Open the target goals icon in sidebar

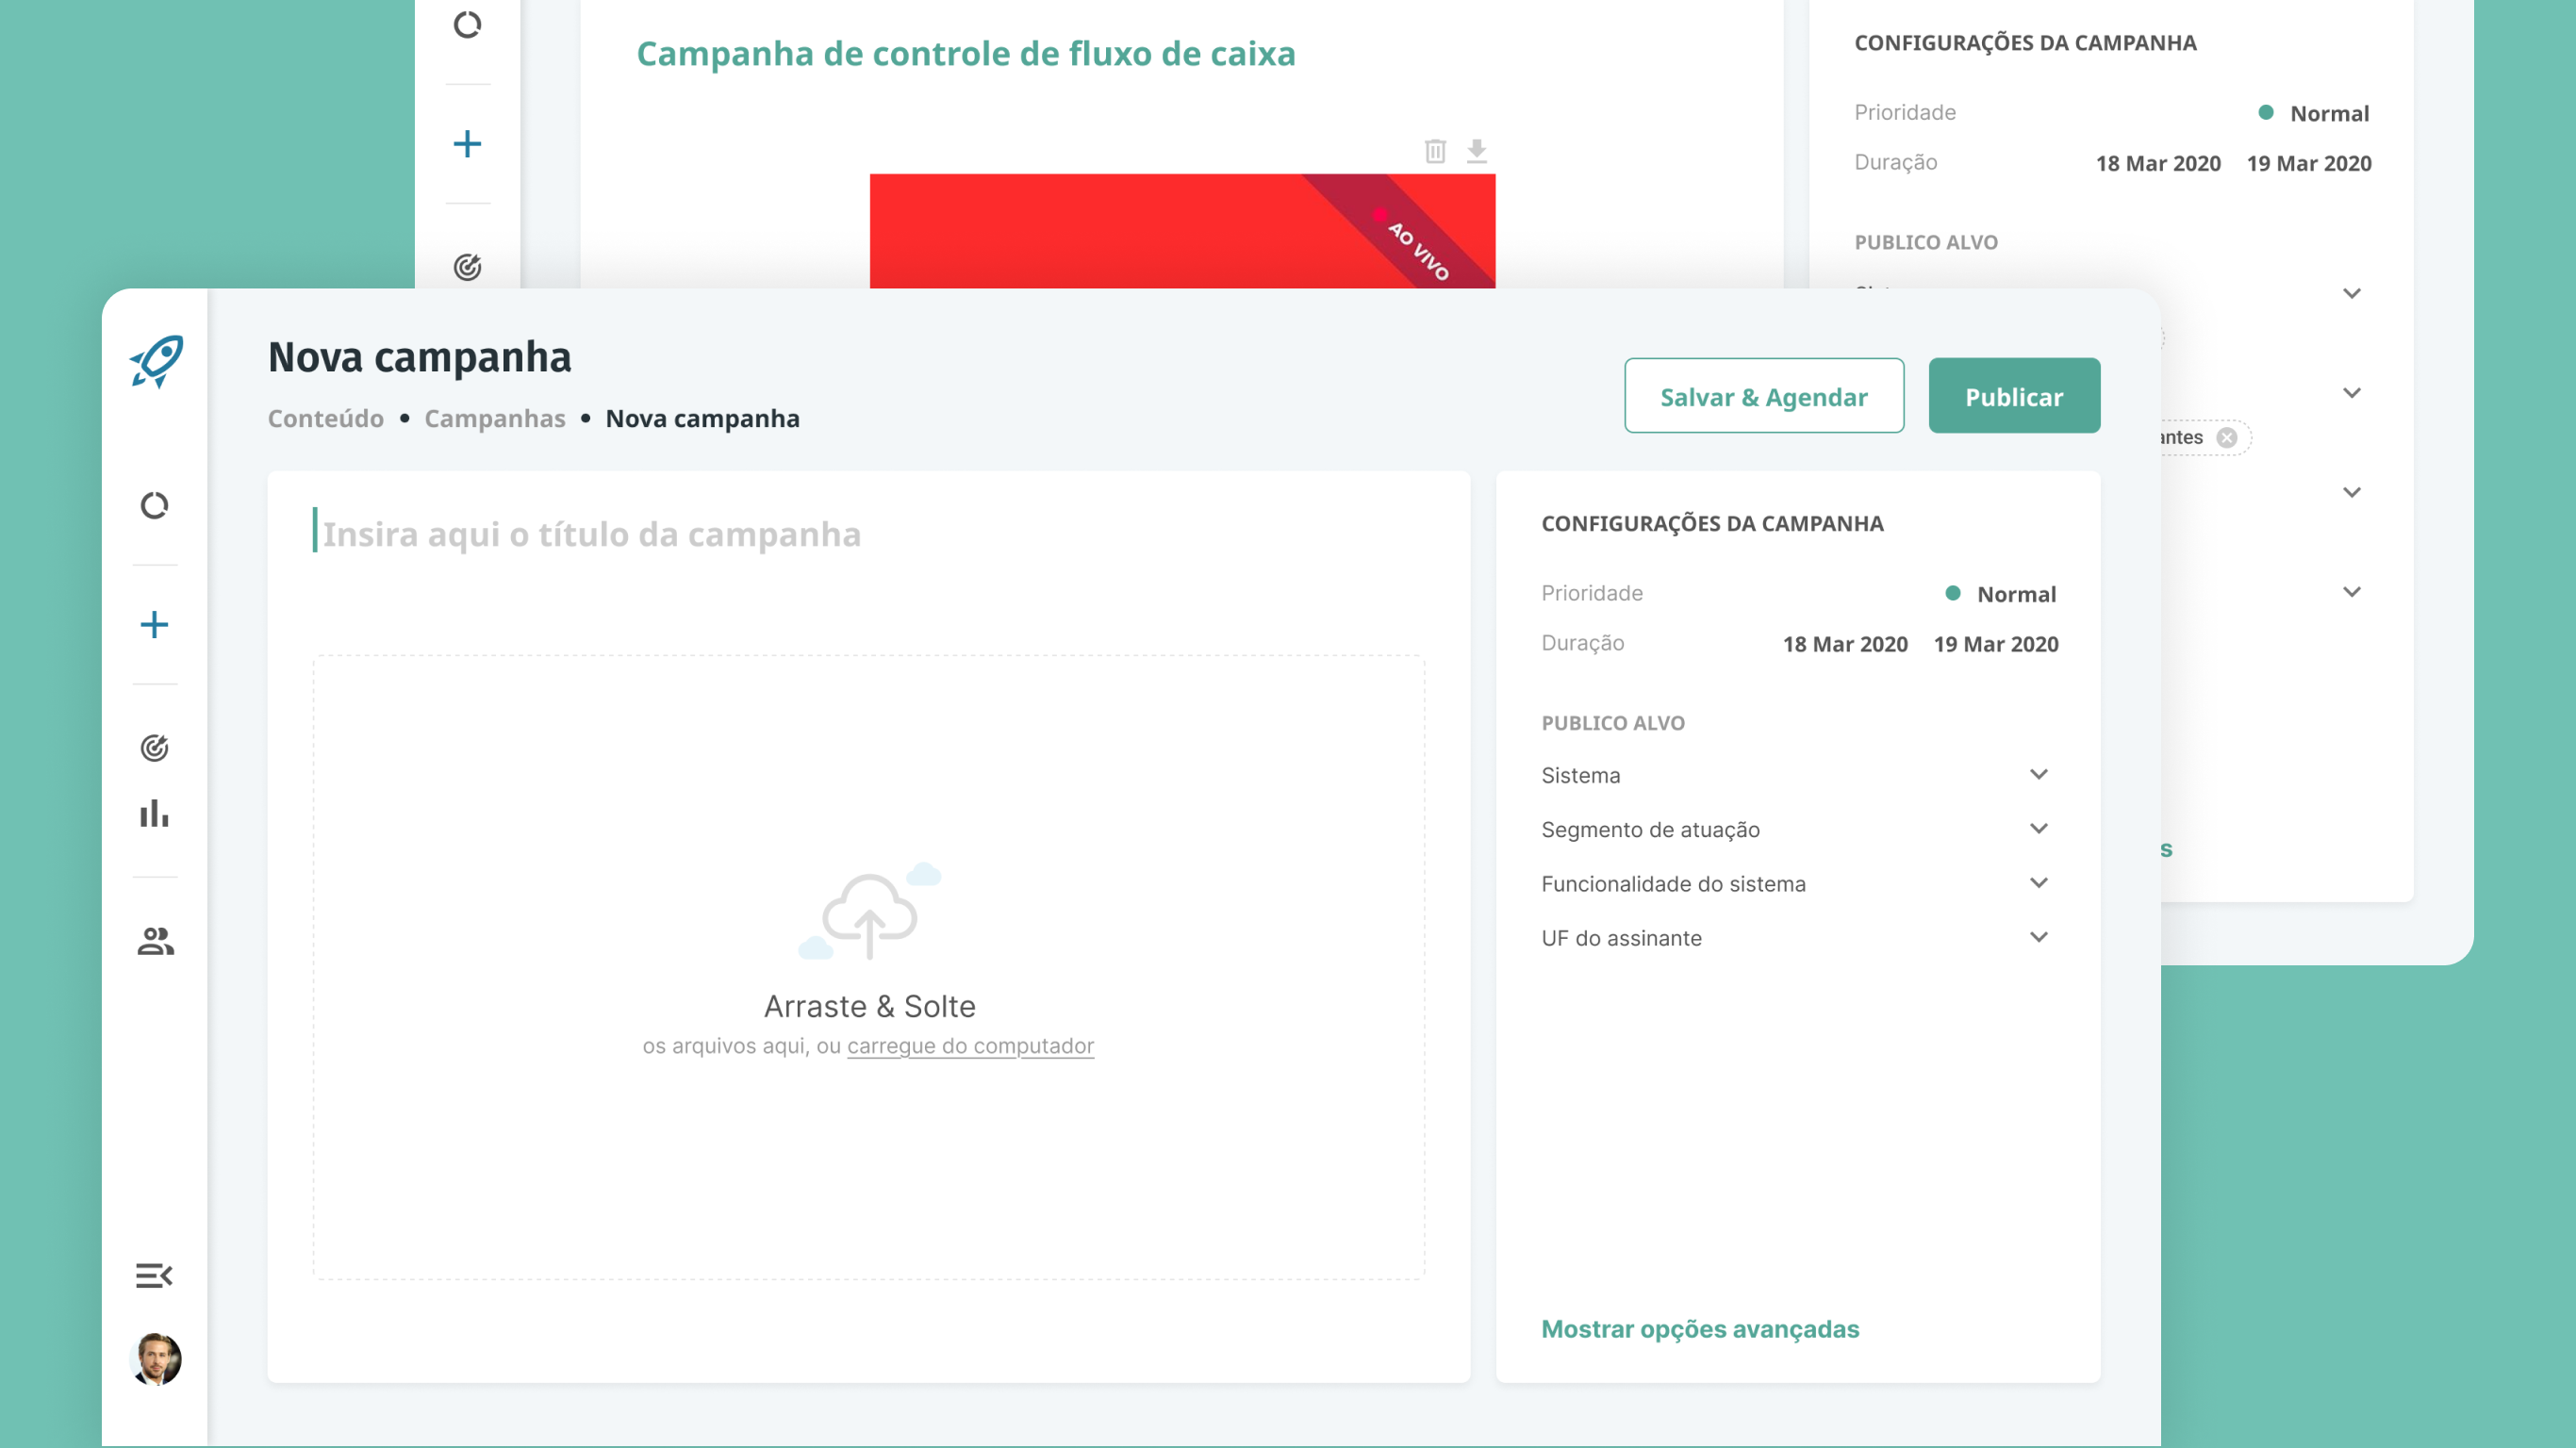154,747
